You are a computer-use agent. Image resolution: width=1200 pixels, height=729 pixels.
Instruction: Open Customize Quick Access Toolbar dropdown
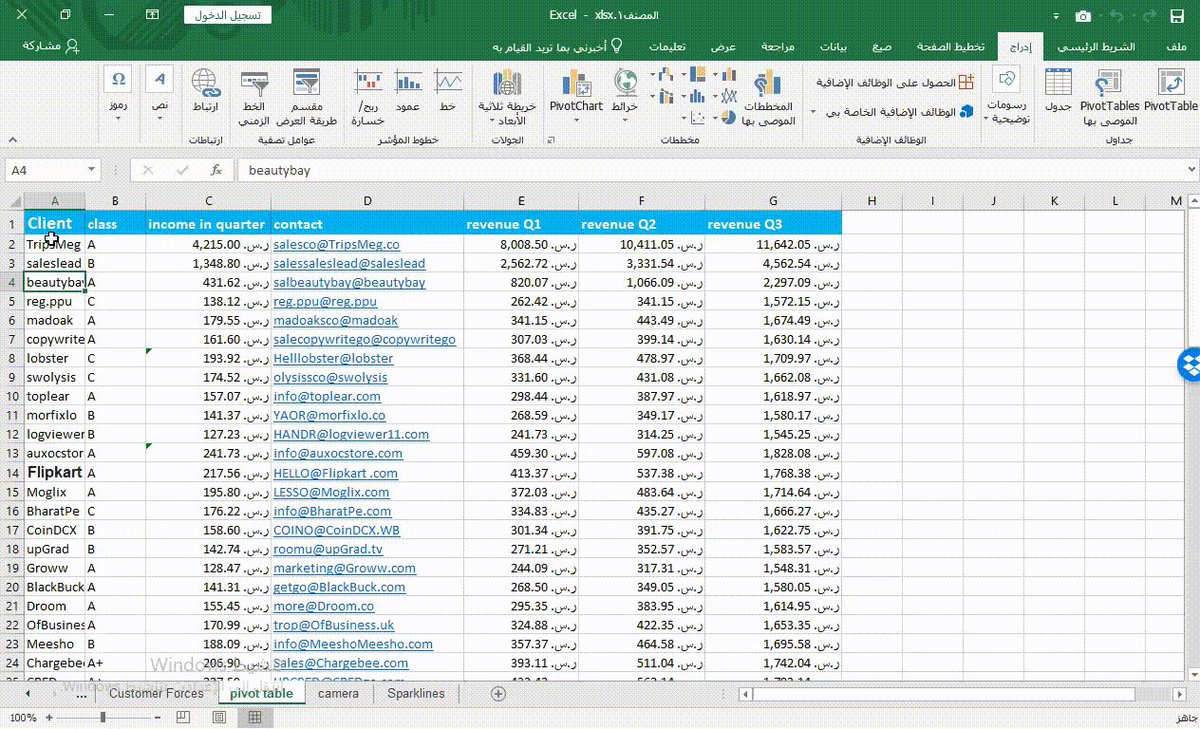1057,16
